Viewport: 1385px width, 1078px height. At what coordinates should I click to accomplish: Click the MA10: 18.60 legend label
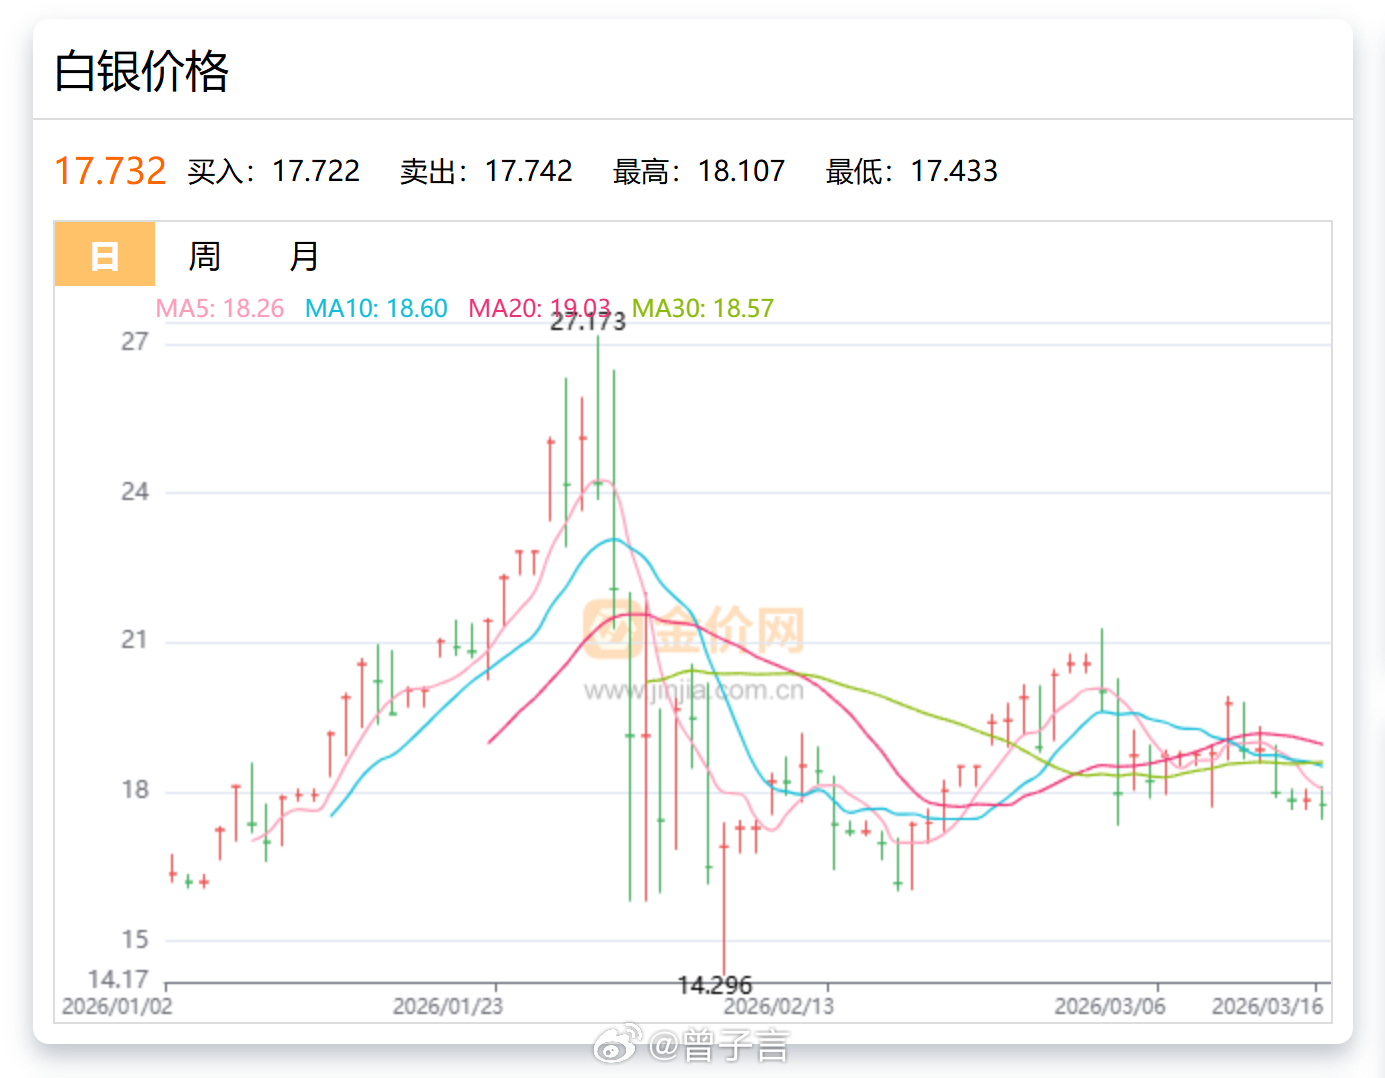[x=376, y=308]
